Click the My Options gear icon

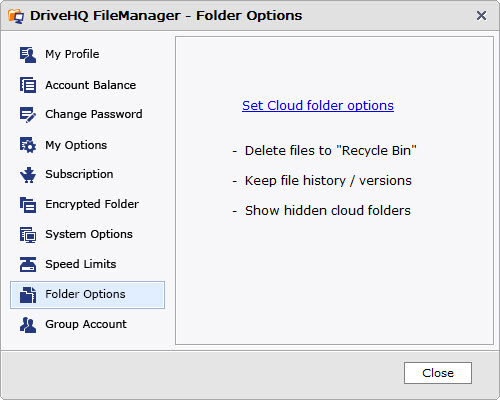28,145
